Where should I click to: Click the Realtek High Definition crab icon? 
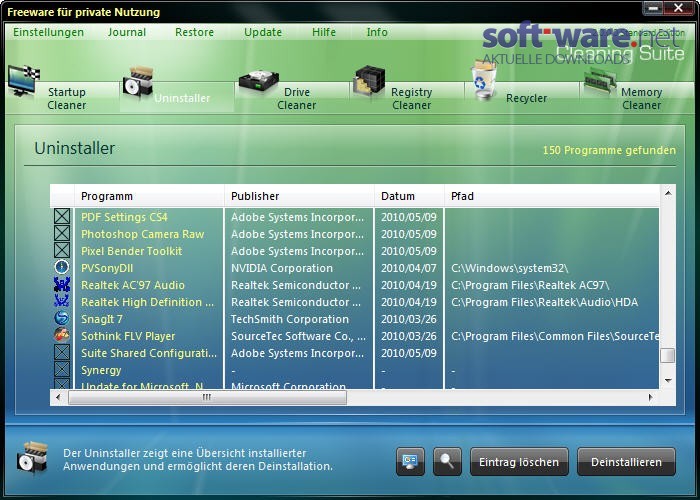click(x=62, y=301)
